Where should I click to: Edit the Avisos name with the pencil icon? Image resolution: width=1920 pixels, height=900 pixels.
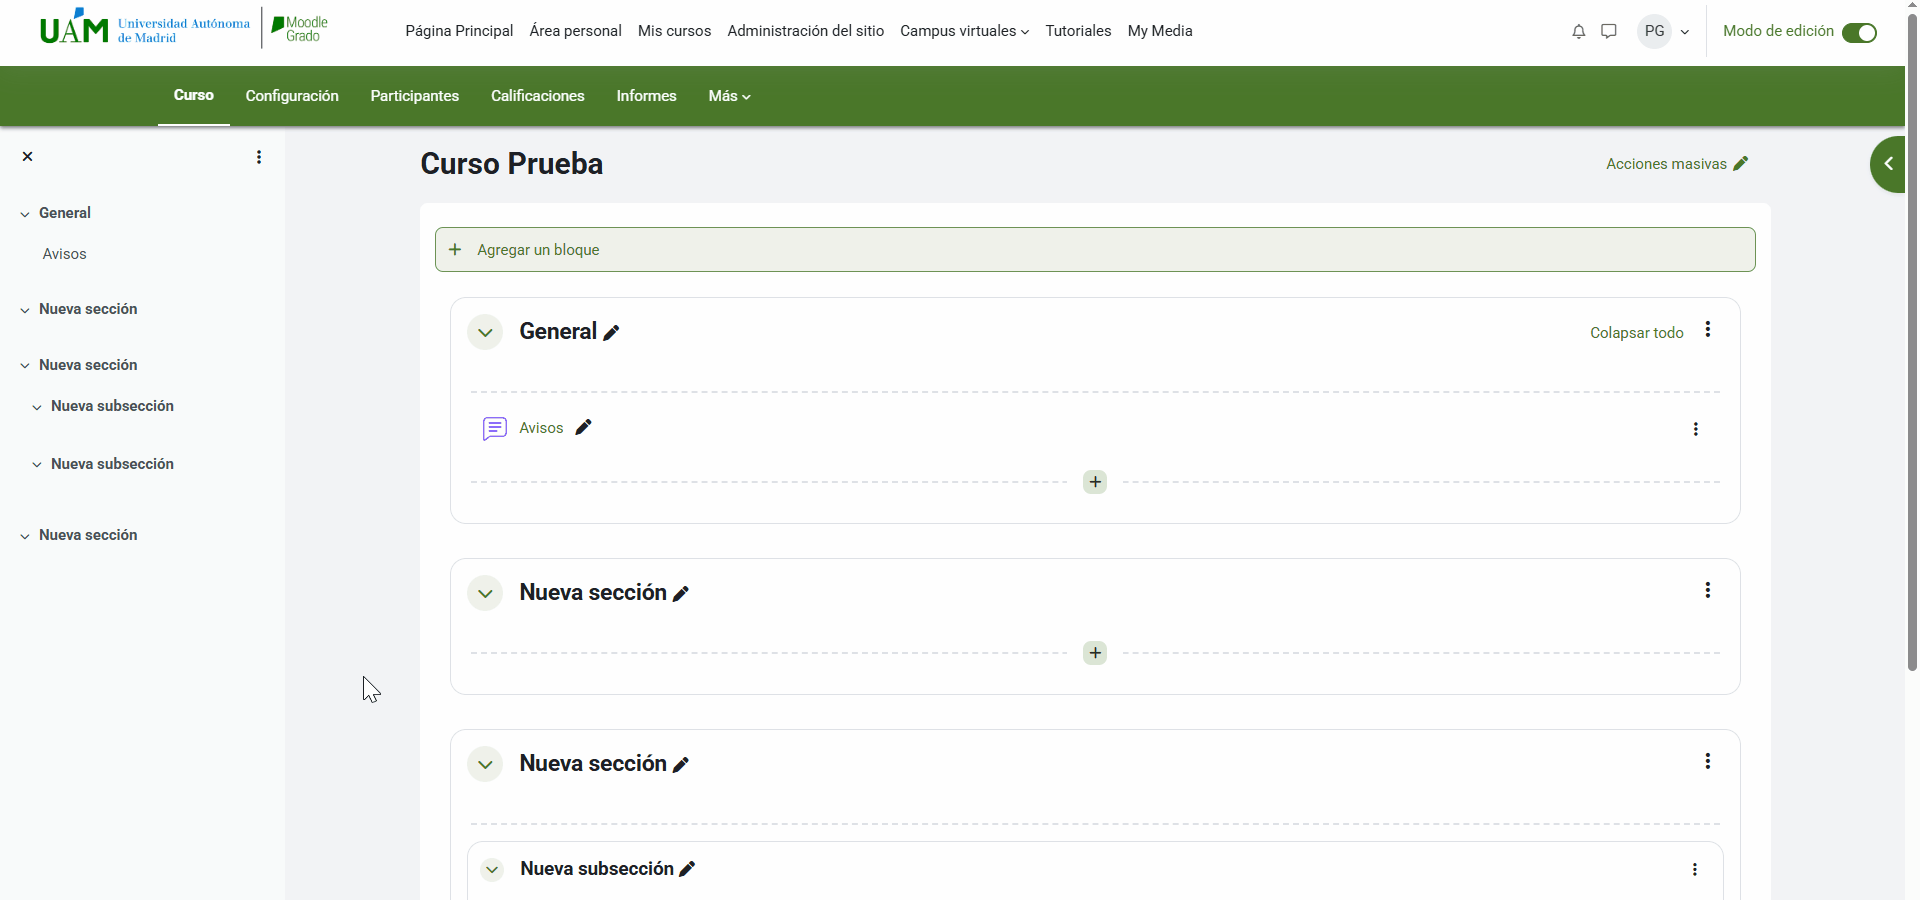(x=584, y=428)
